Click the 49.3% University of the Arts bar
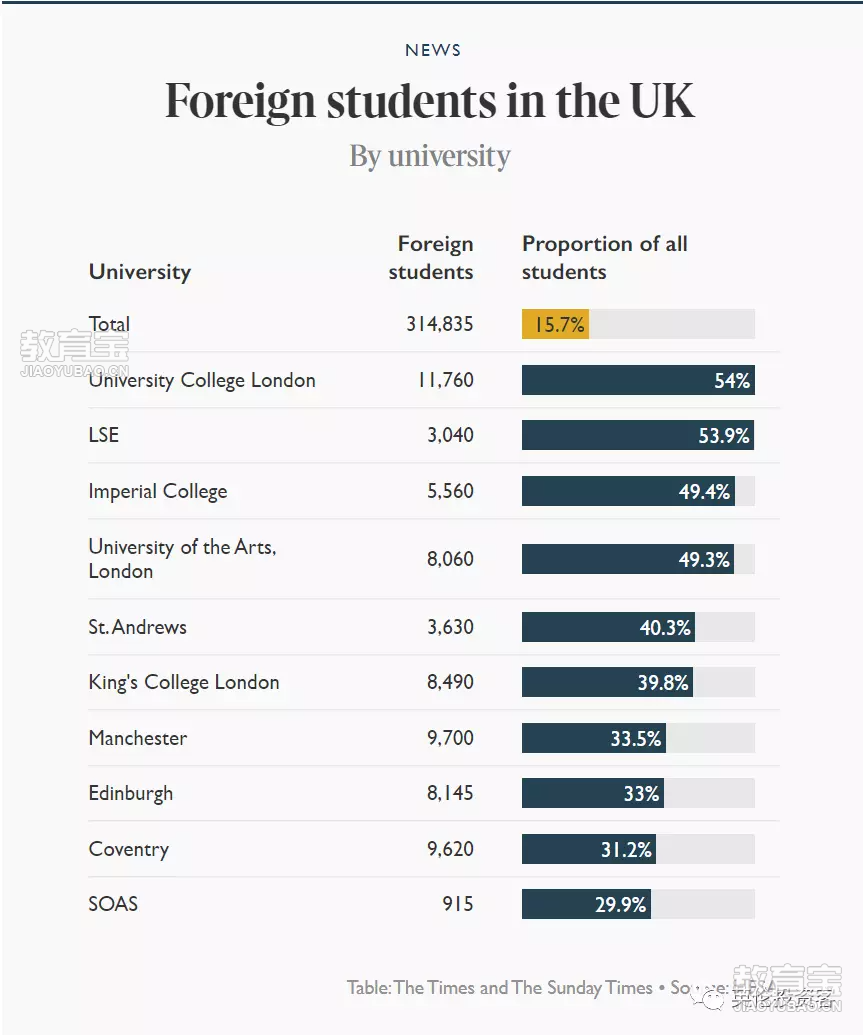The height and width of the screenshot is (1035, 863). point(628,559)
